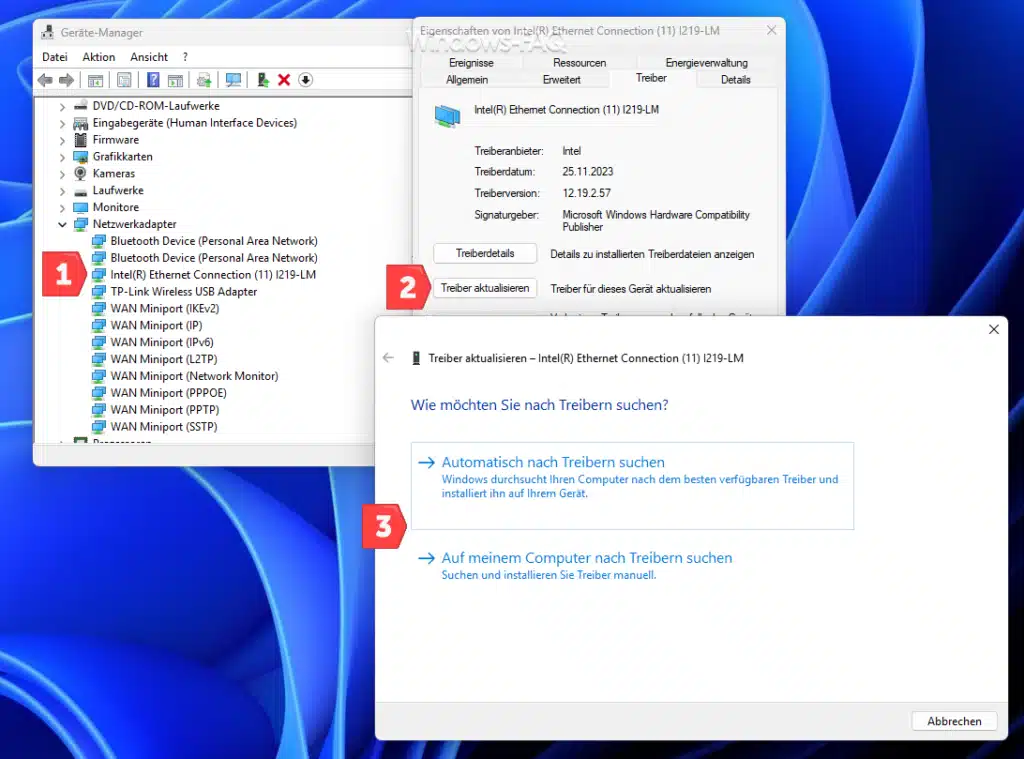Switch to the Allgemein tab
Screen dimensions: 1024x759
pos(466,80)
